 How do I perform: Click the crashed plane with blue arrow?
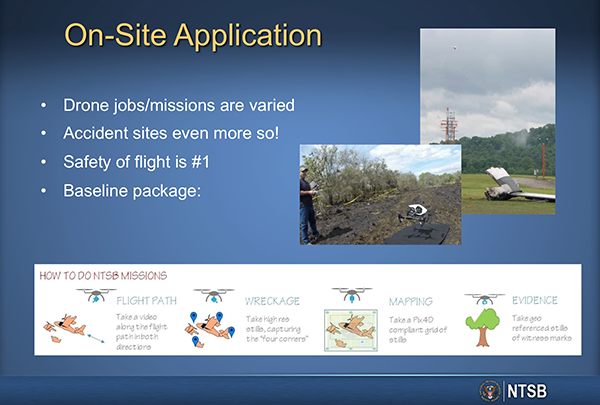tap(74, 329)
